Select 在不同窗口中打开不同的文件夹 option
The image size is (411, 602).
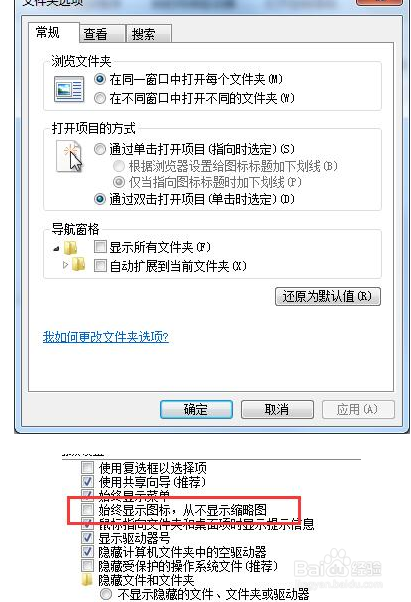pos(100,98)
